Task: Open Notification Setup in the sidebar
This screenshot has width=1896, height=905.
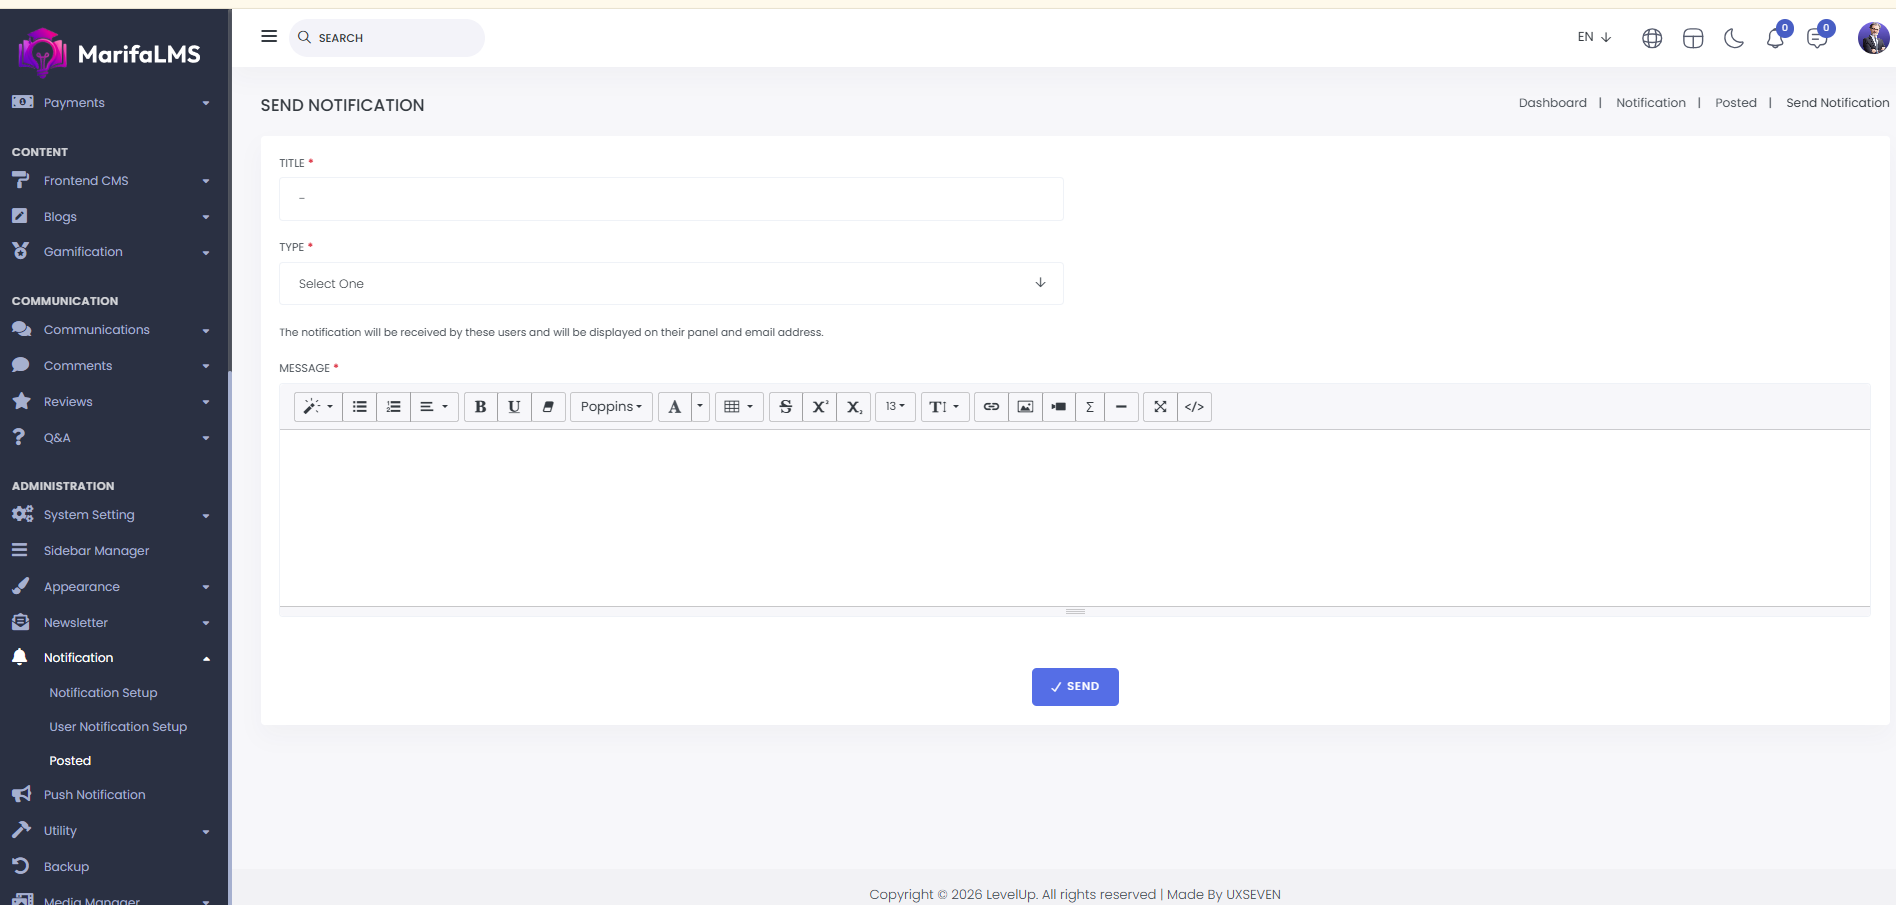Action: [x=103, y=693]
